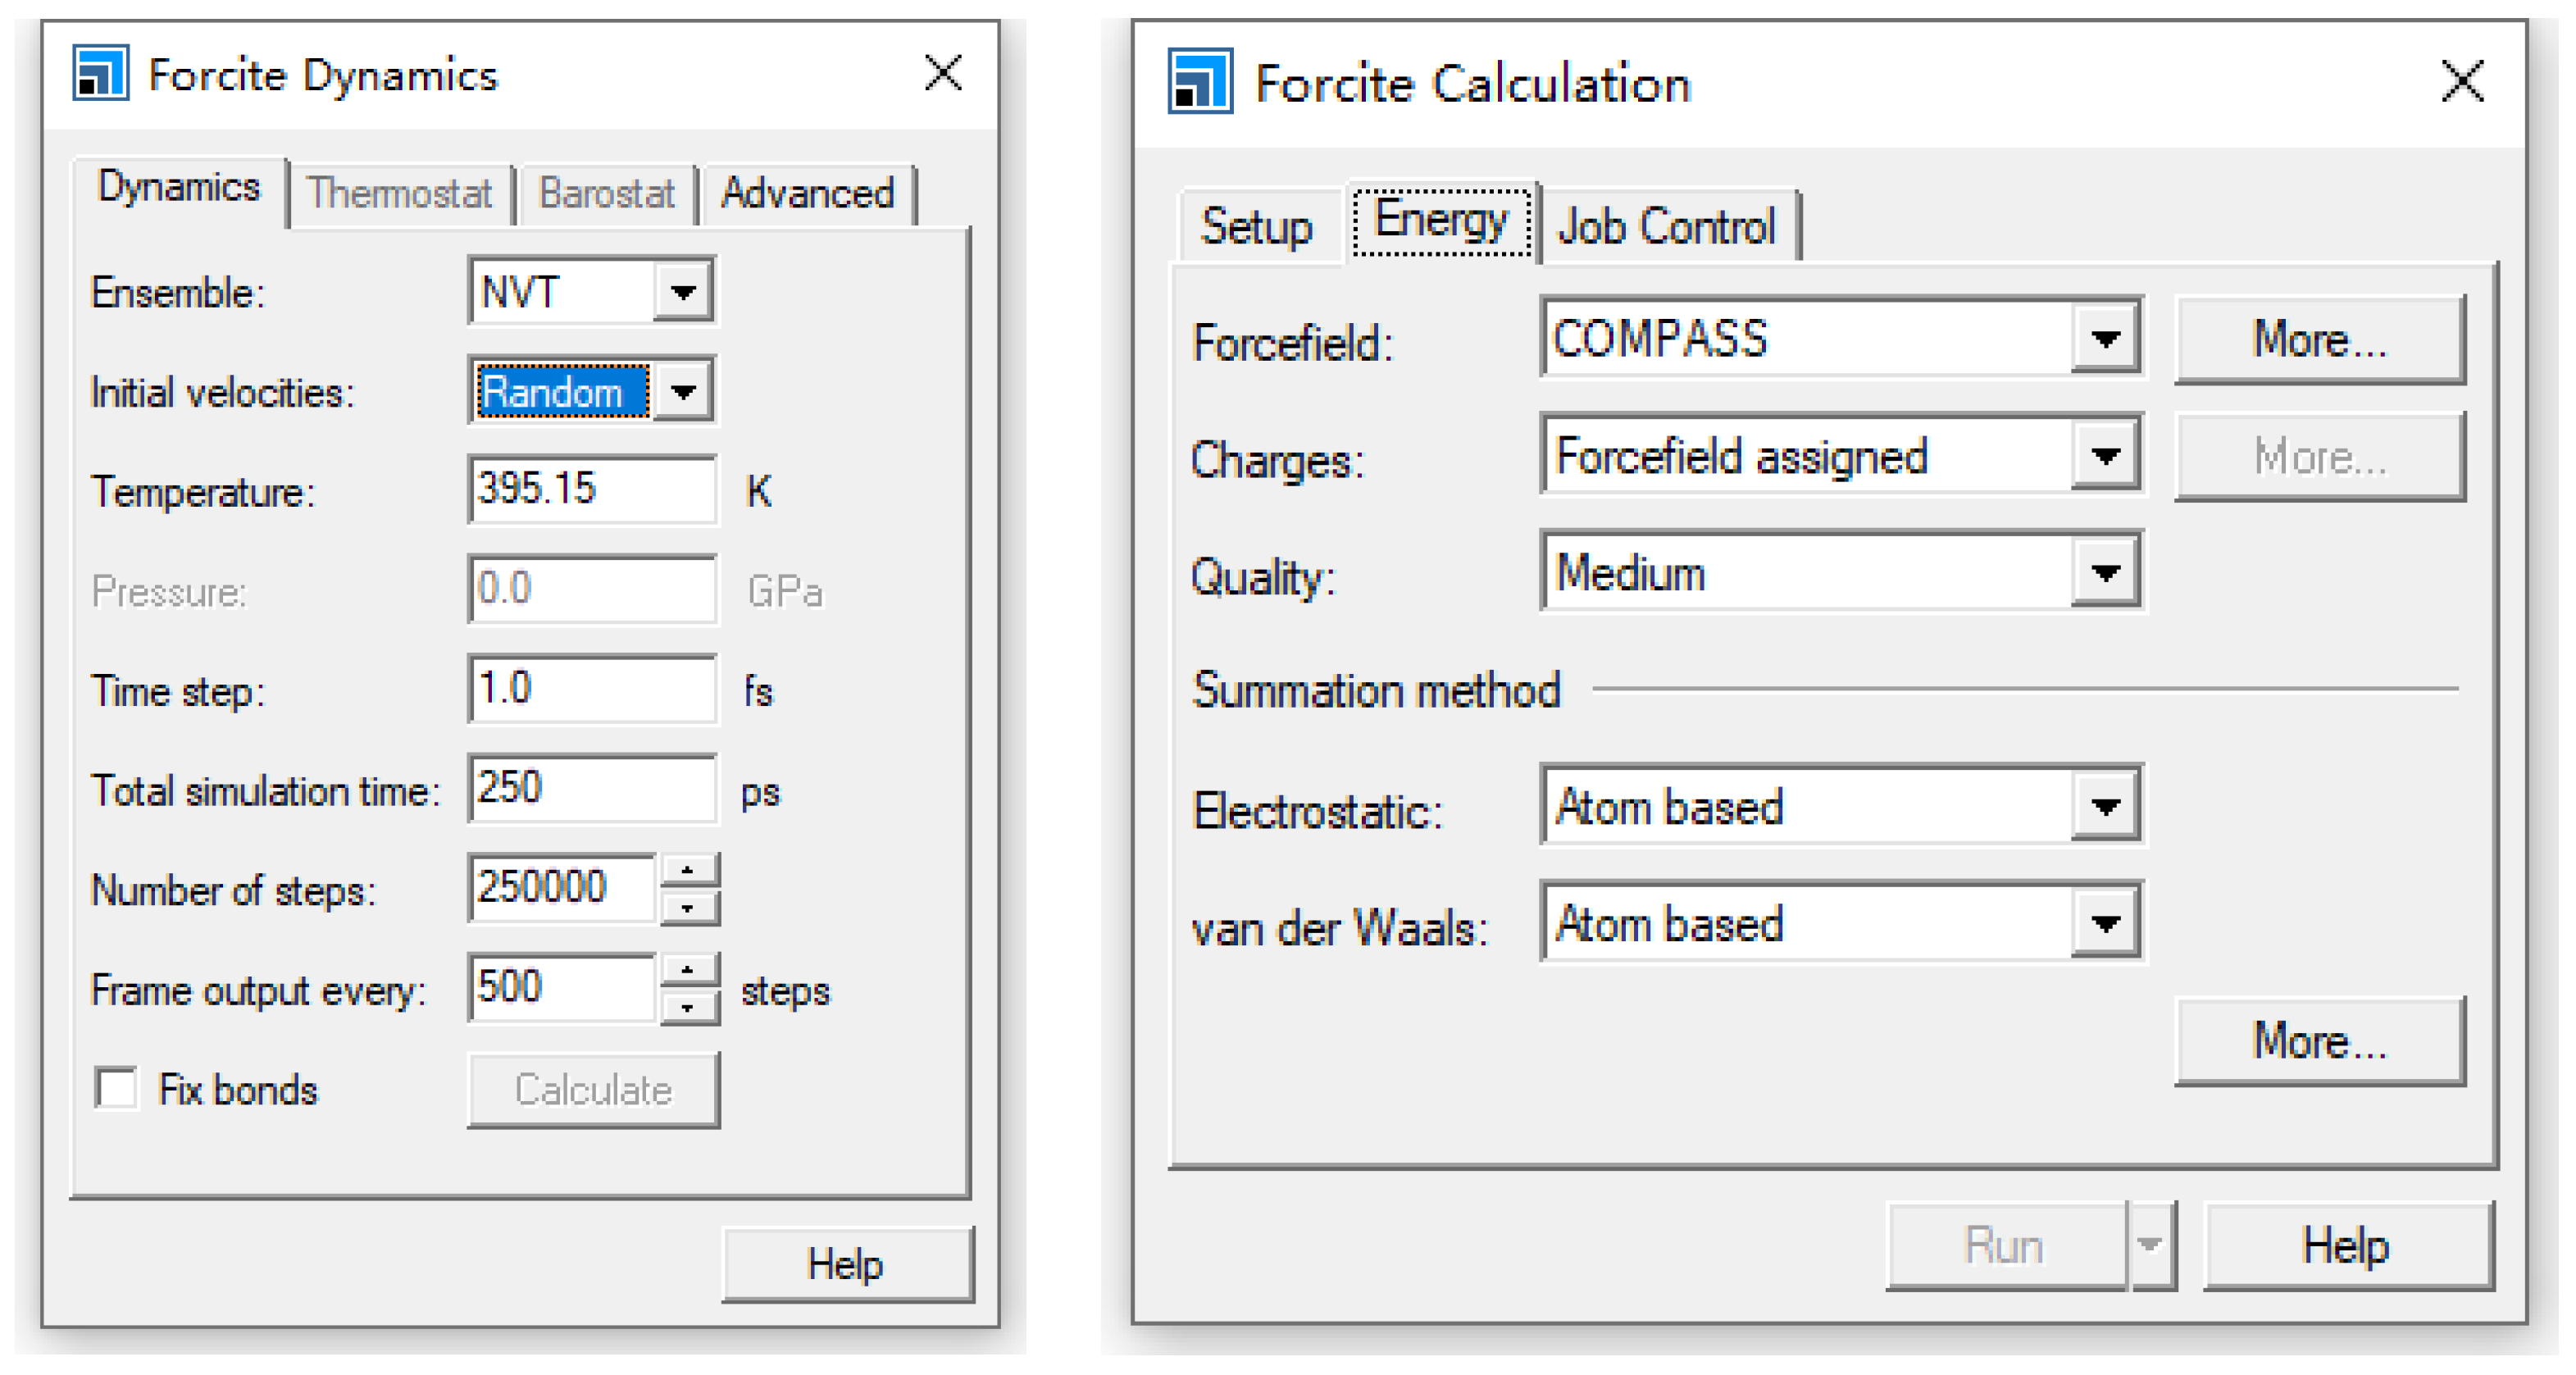Image resolution: width=2576 pixels, height=1375 pixels.
Task: Open the Initial velocities dropdown
Action: tap(683, 391)
